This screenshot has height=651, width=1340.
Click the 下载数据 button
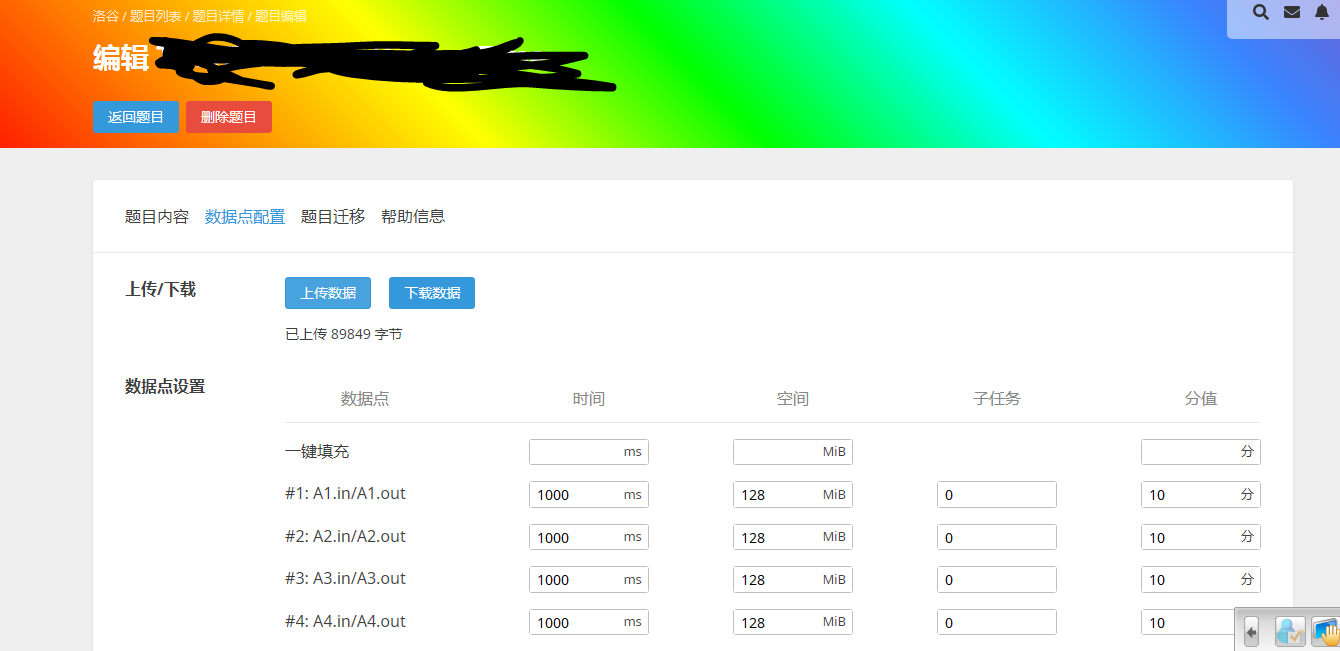(x=432, y=293)
